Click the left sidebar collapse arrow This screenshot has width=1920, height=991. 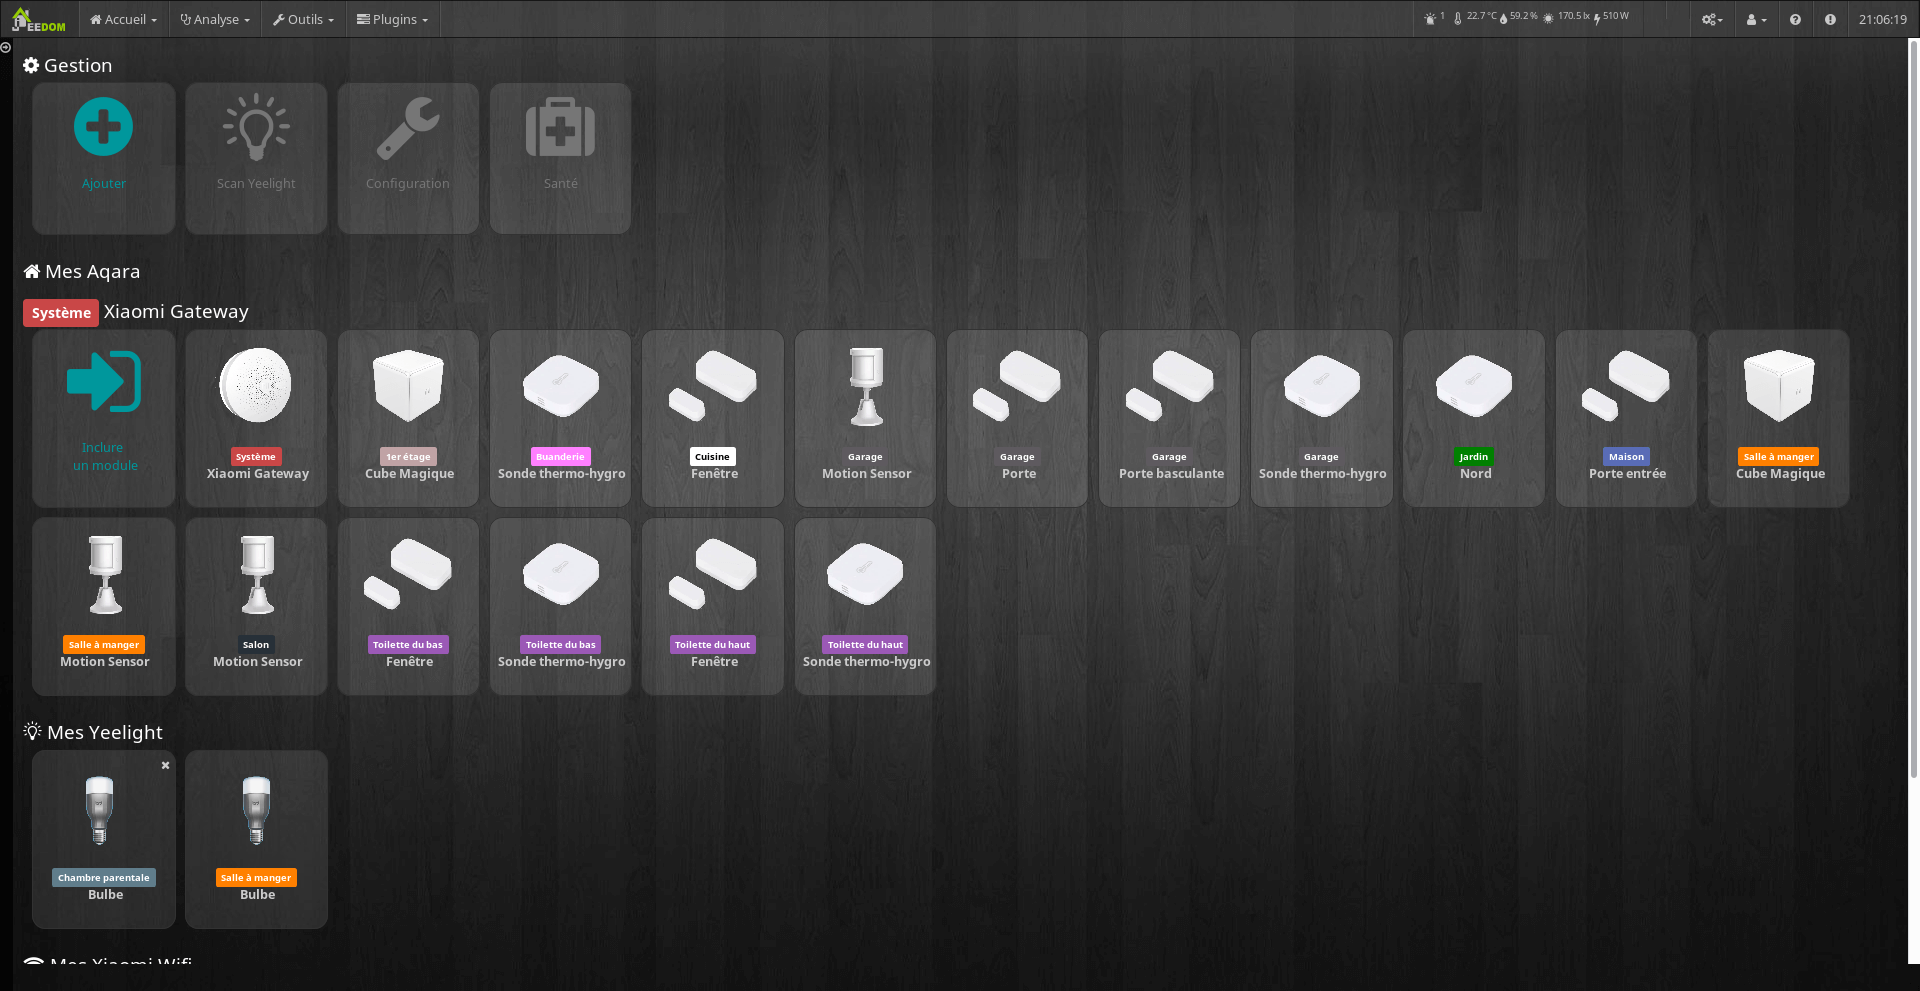pos(6,47)
